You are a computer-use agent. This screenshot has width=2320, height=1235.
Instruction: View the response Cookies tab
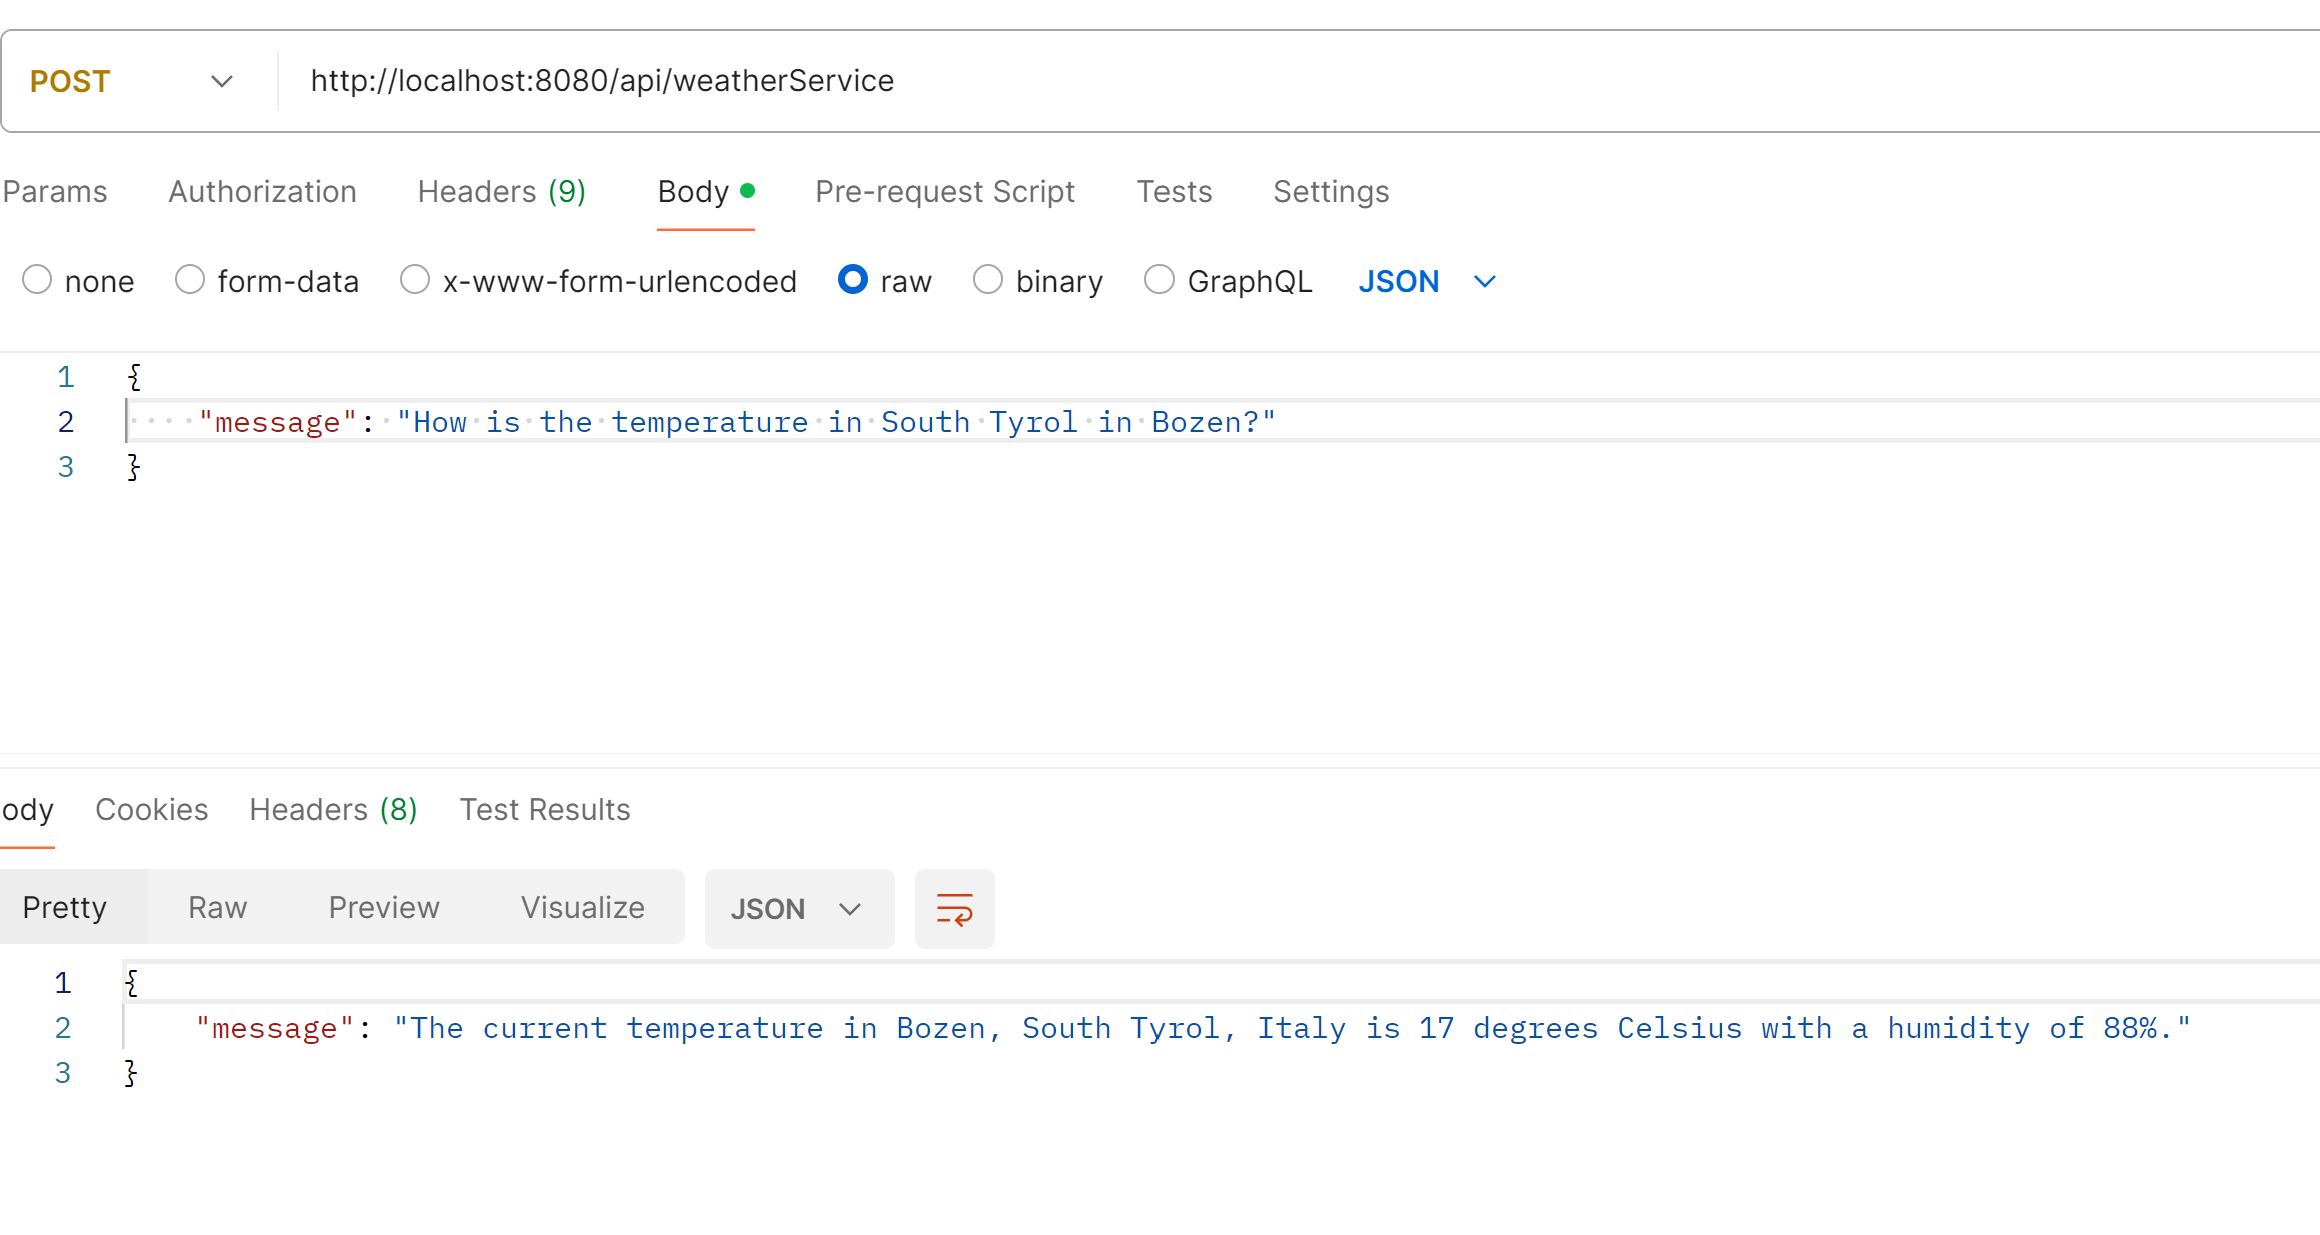[x=151, y=809]
